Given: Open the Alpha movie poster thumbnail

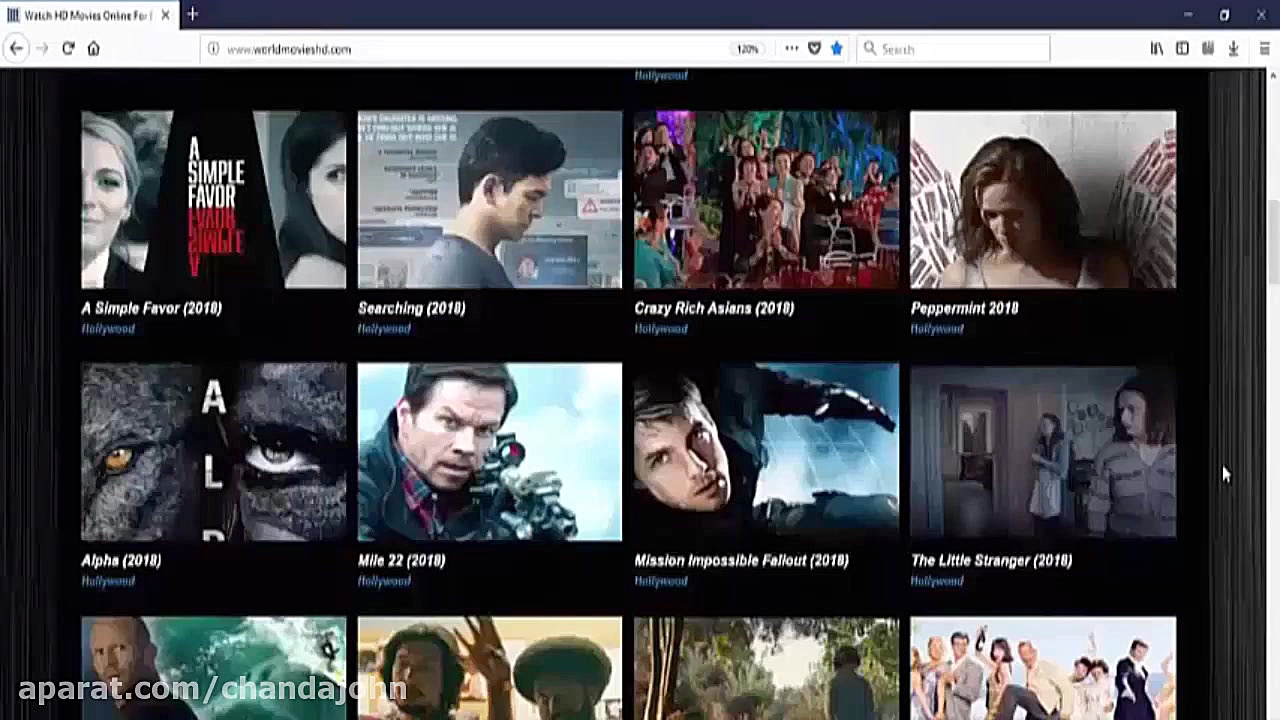Looking at the screenshot, I should (x=213, y=452).
